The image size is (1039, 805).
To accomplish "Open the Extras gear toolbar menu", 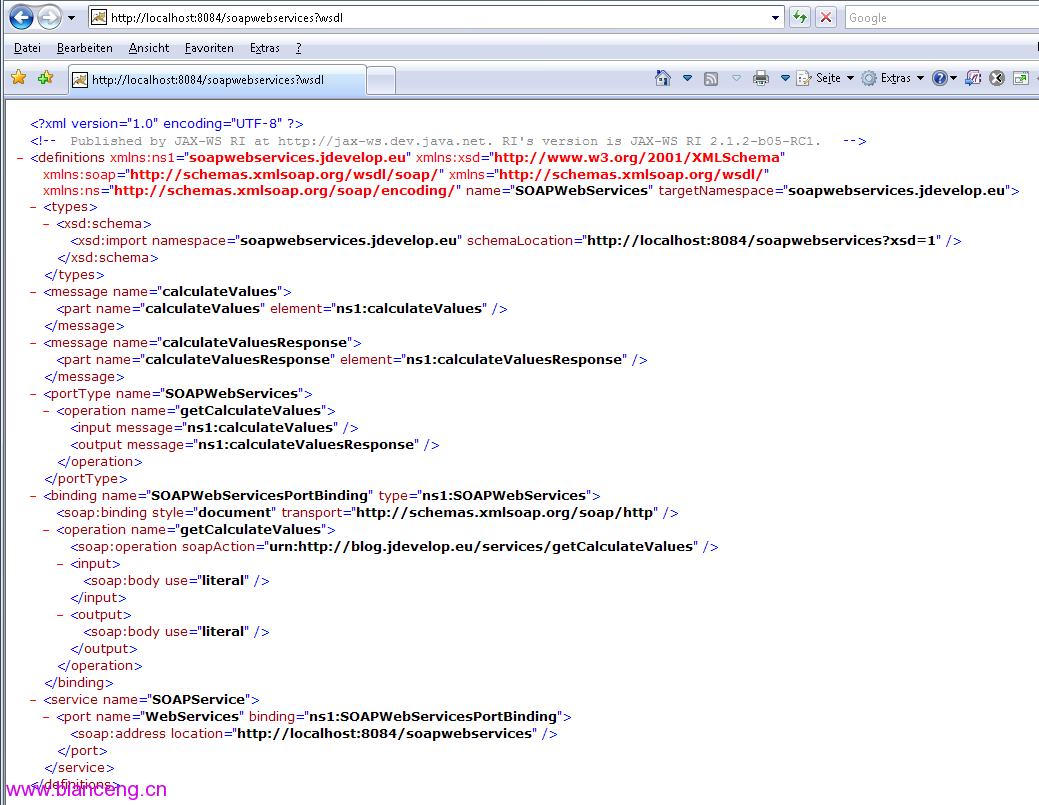I will [x=892, y=78].
